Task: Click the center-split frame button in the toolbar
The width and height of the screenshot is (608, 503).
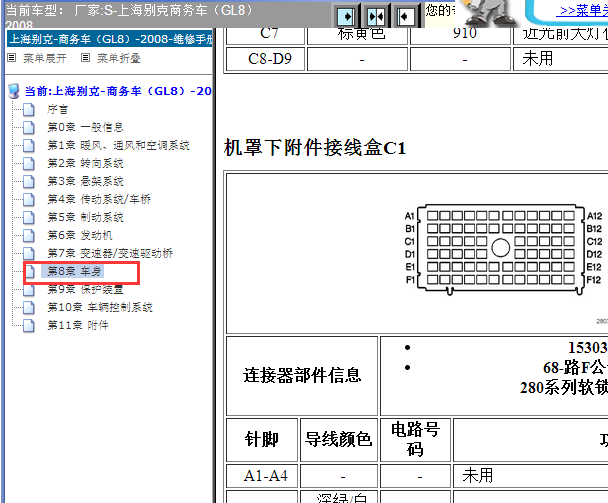Action: click(376, 16)
